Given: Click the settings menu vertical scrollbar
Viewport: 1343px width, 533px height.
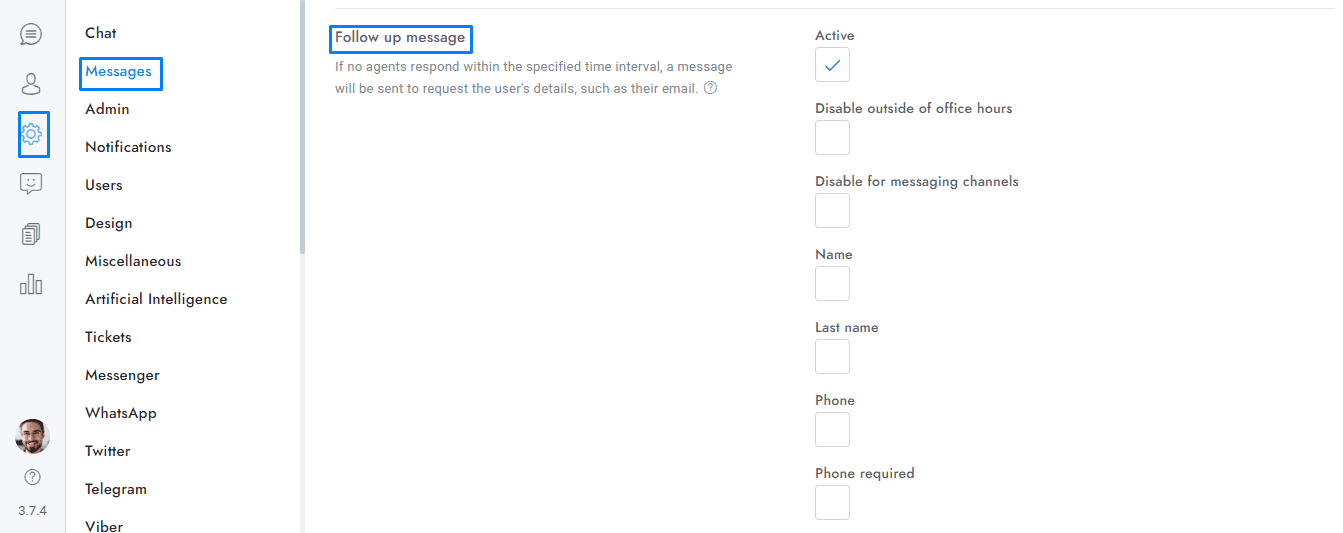Looking at the screenshot, I should tap(302, 125).
